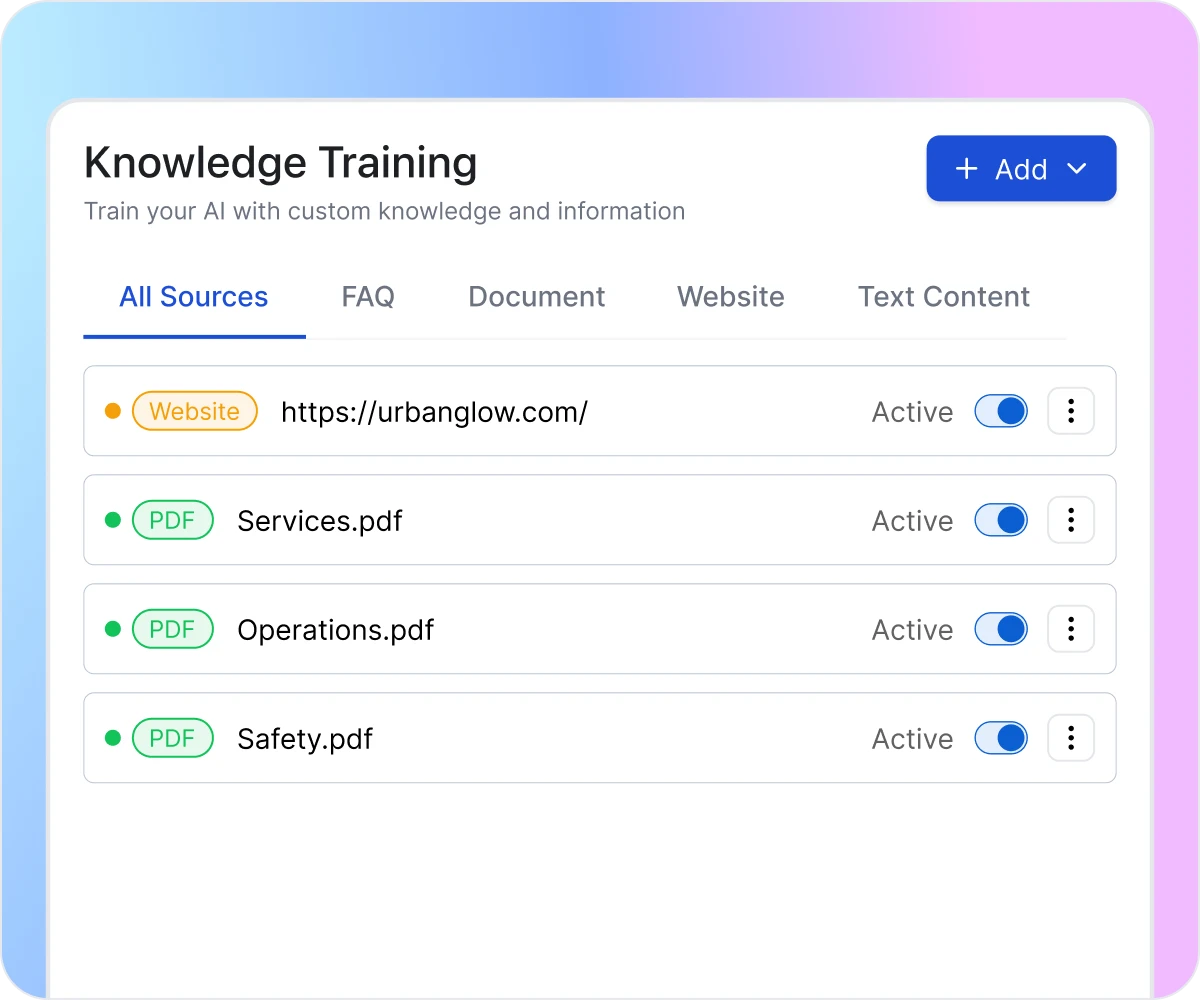The width and height of the screenshot is (1200, 1000).
Task: Click the orange status dot on the Website source
Action: pyautogui.click(x=113, y=411)
